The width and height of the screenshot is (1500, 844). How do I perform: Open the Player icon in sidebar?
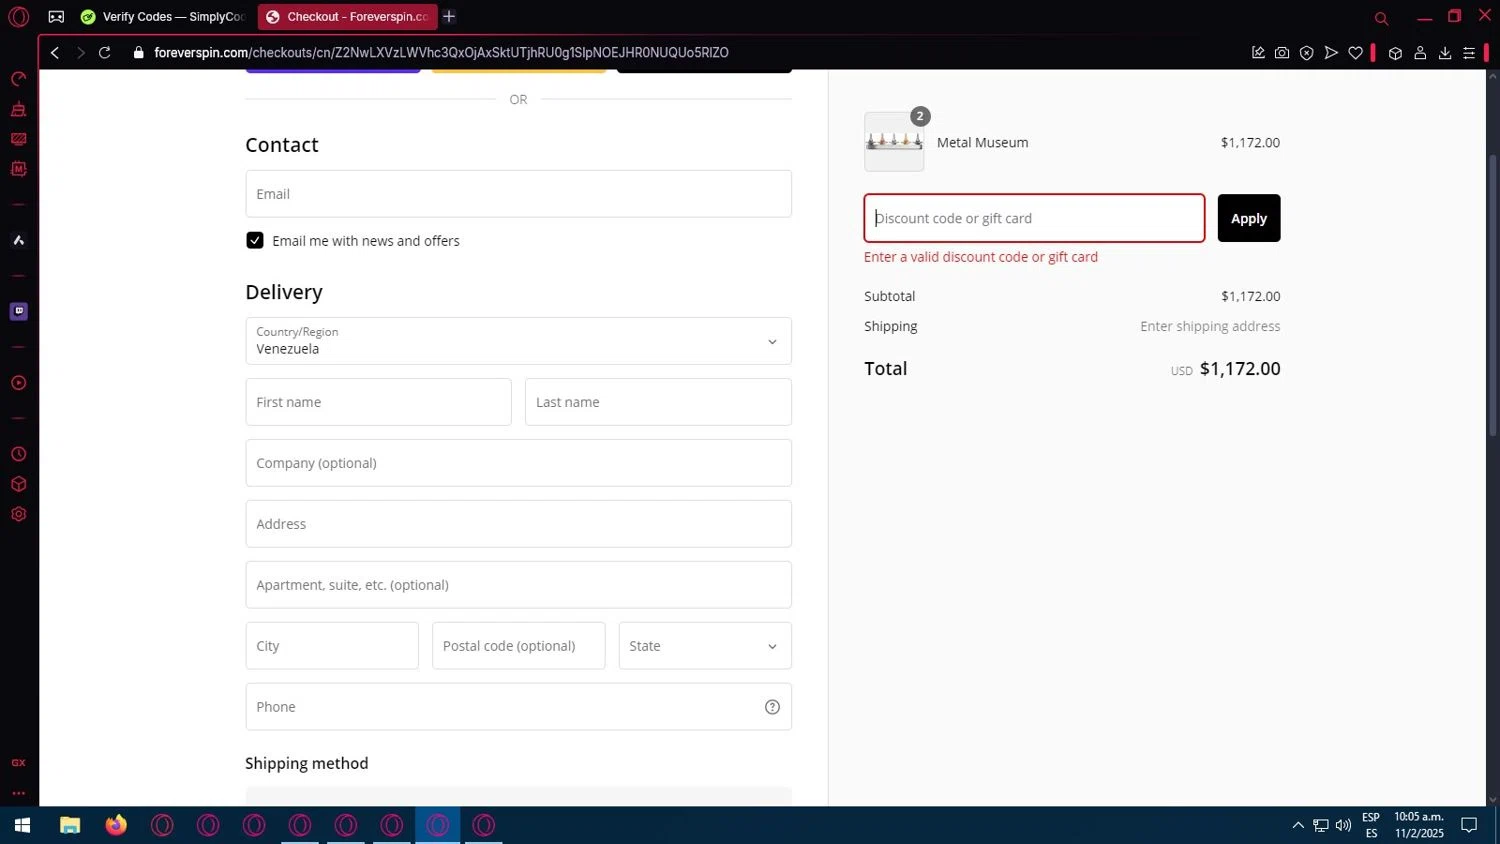[18, 383]
